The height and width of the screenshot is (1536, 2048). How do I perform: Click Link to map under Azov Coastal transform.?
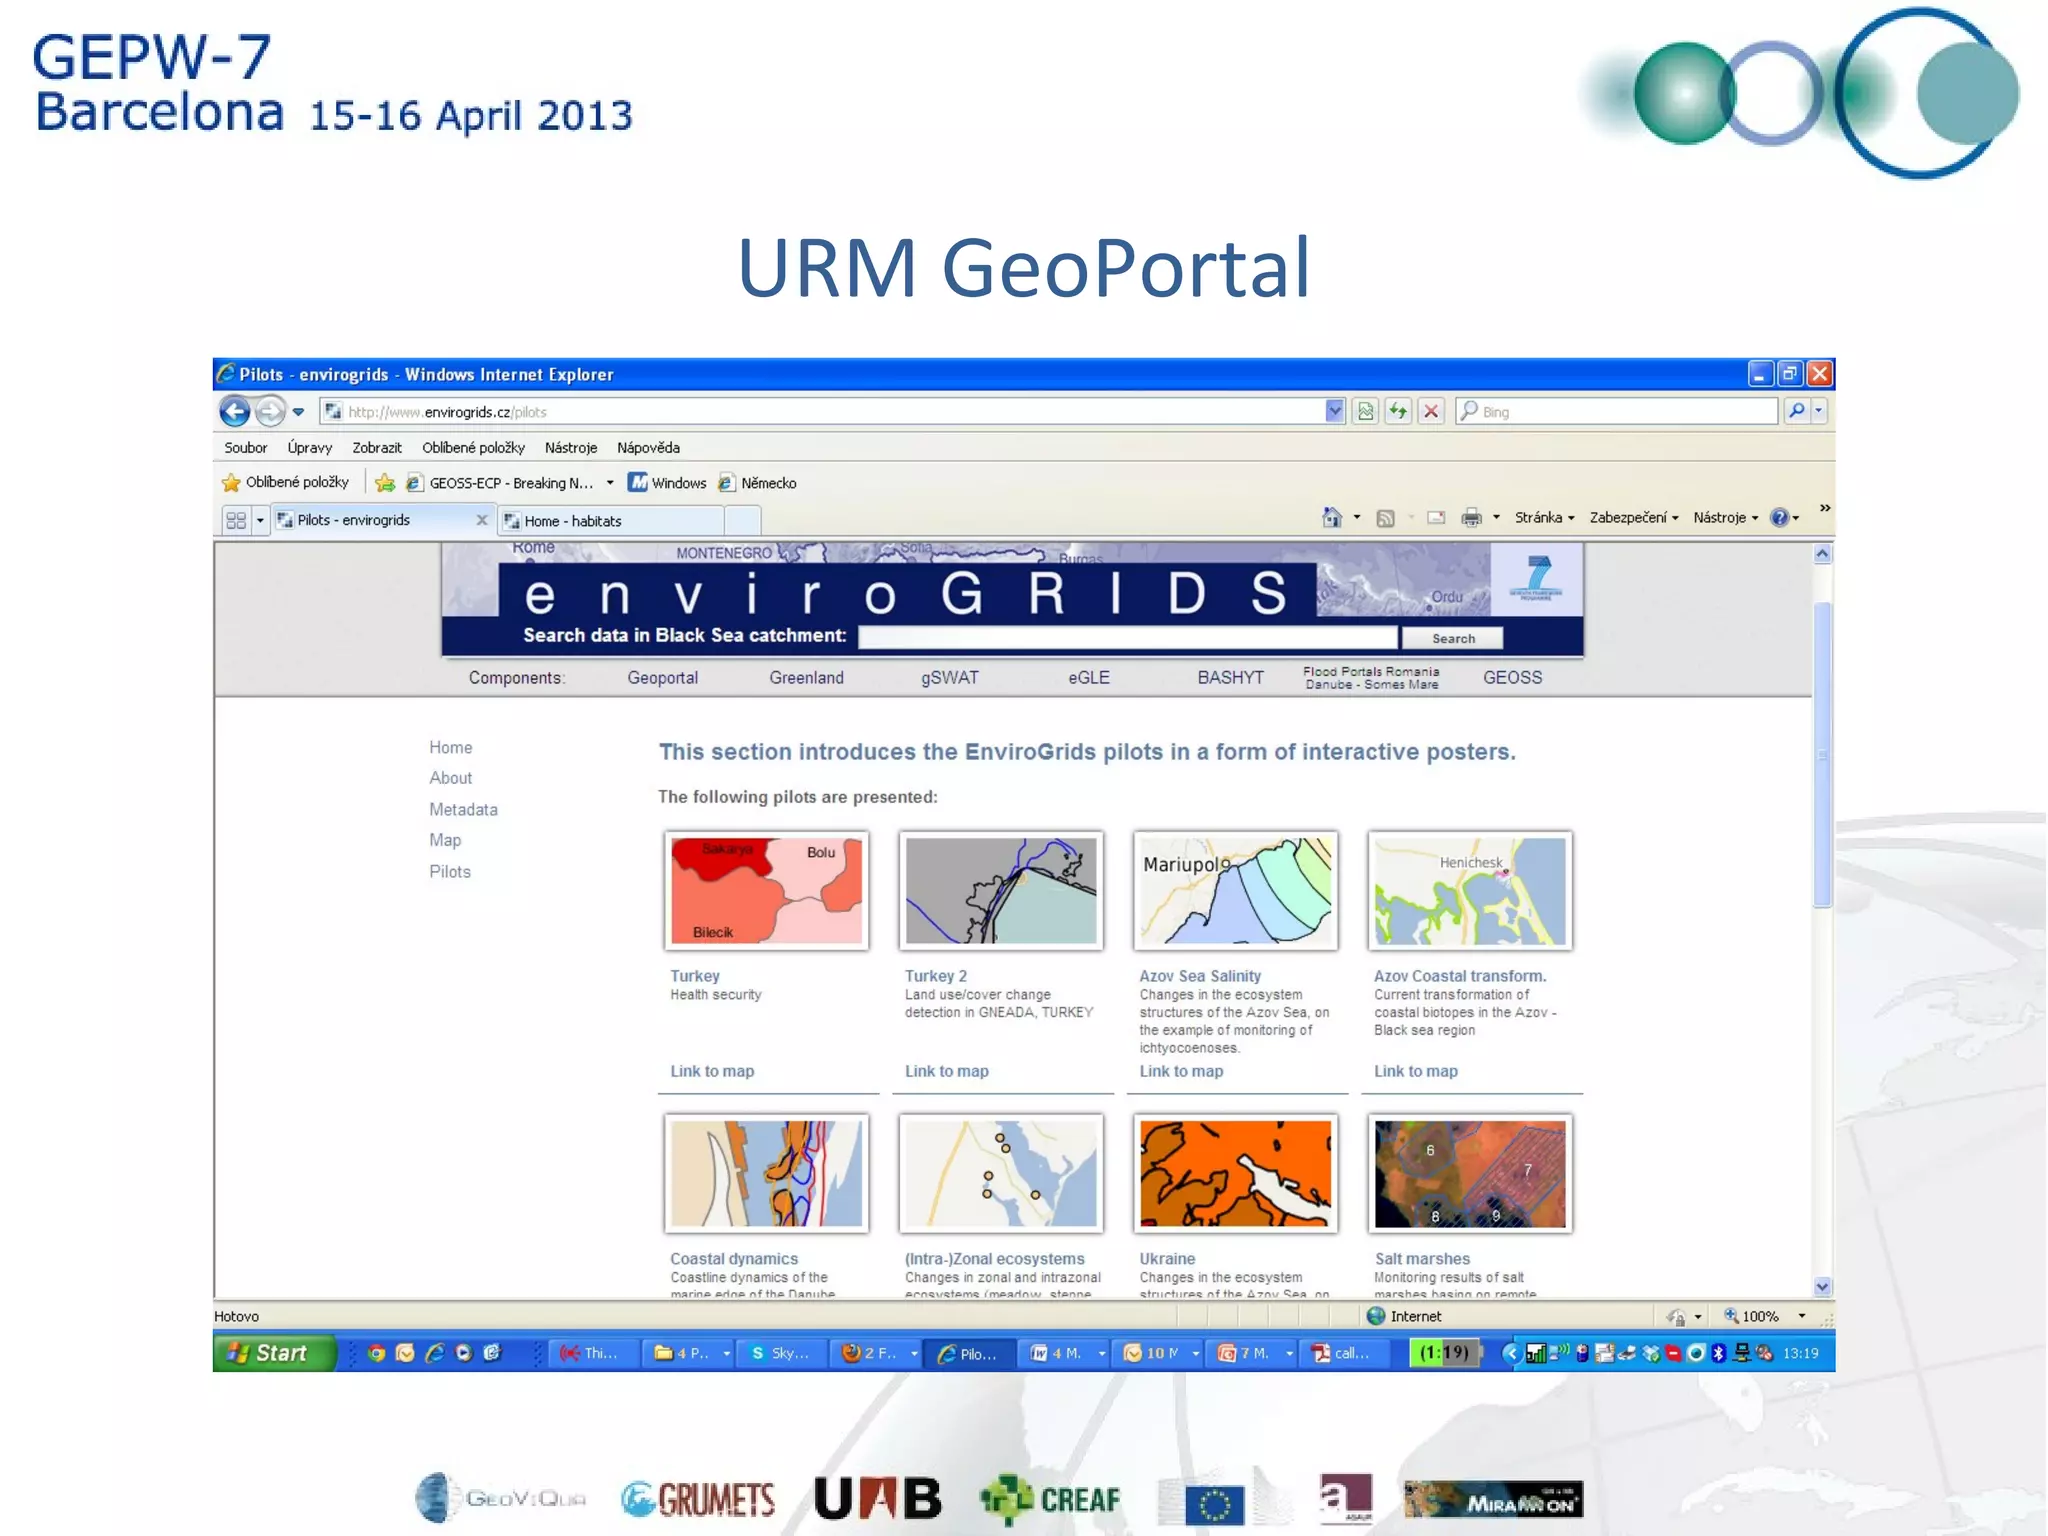1415,1071
